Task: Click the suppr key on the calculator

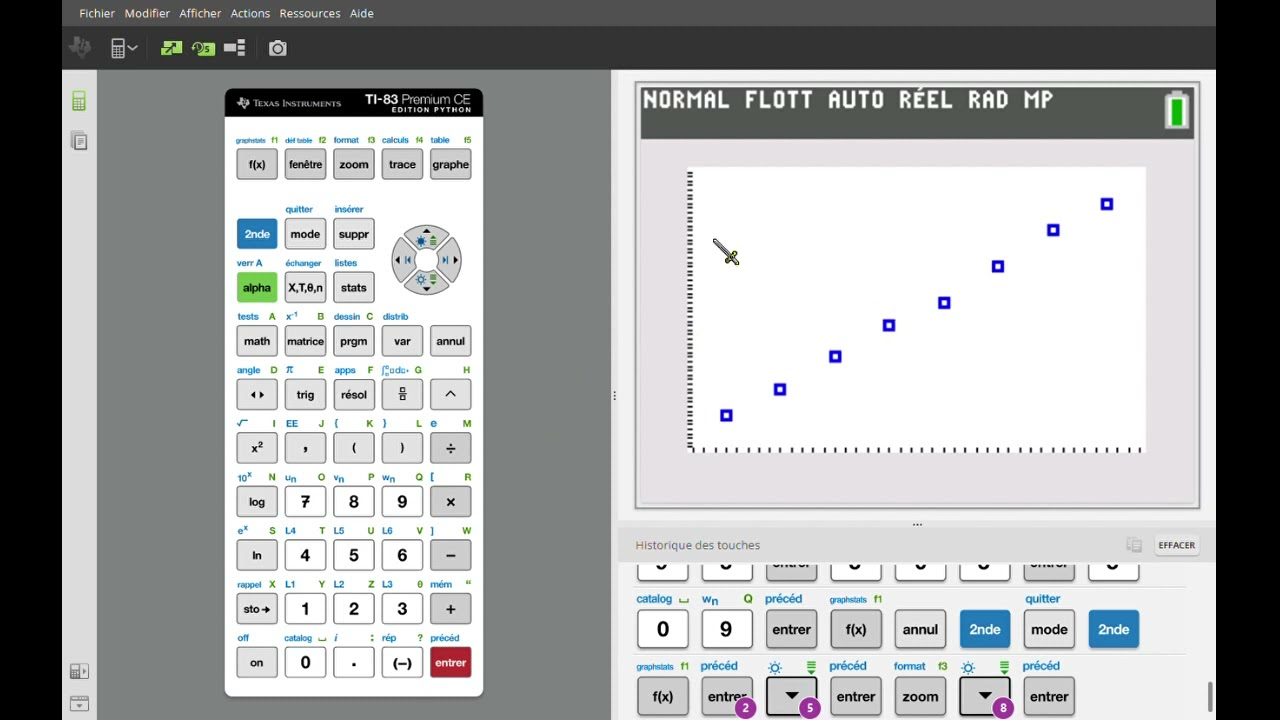Action: (354, 234)
